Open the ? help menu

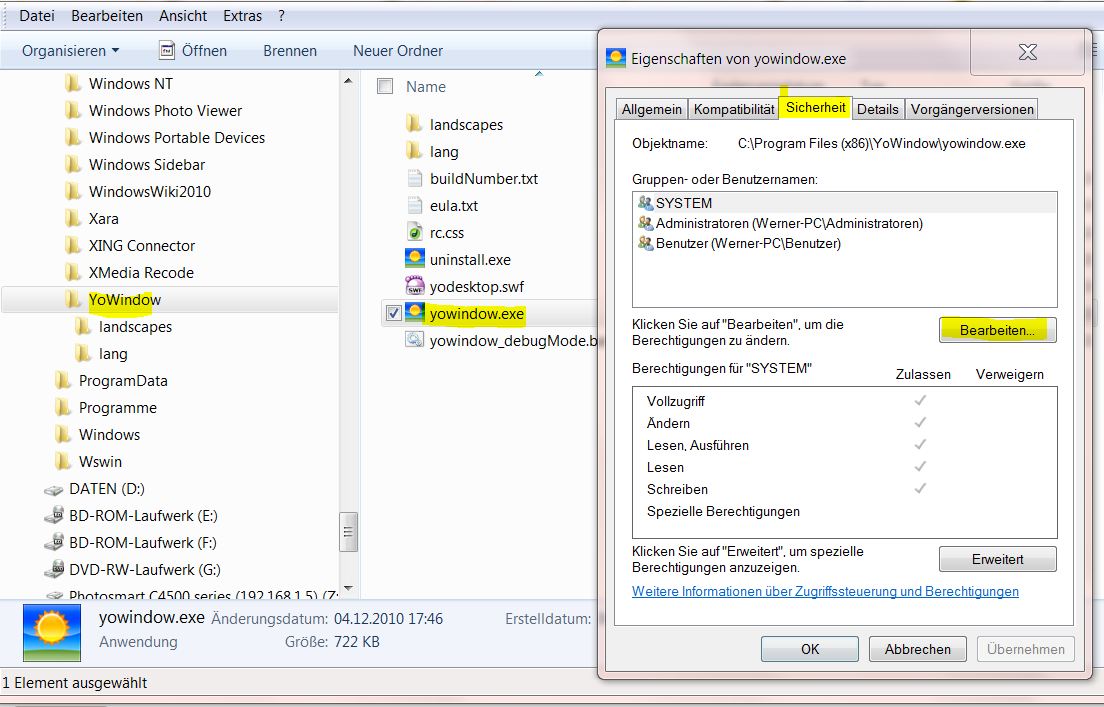282,15
